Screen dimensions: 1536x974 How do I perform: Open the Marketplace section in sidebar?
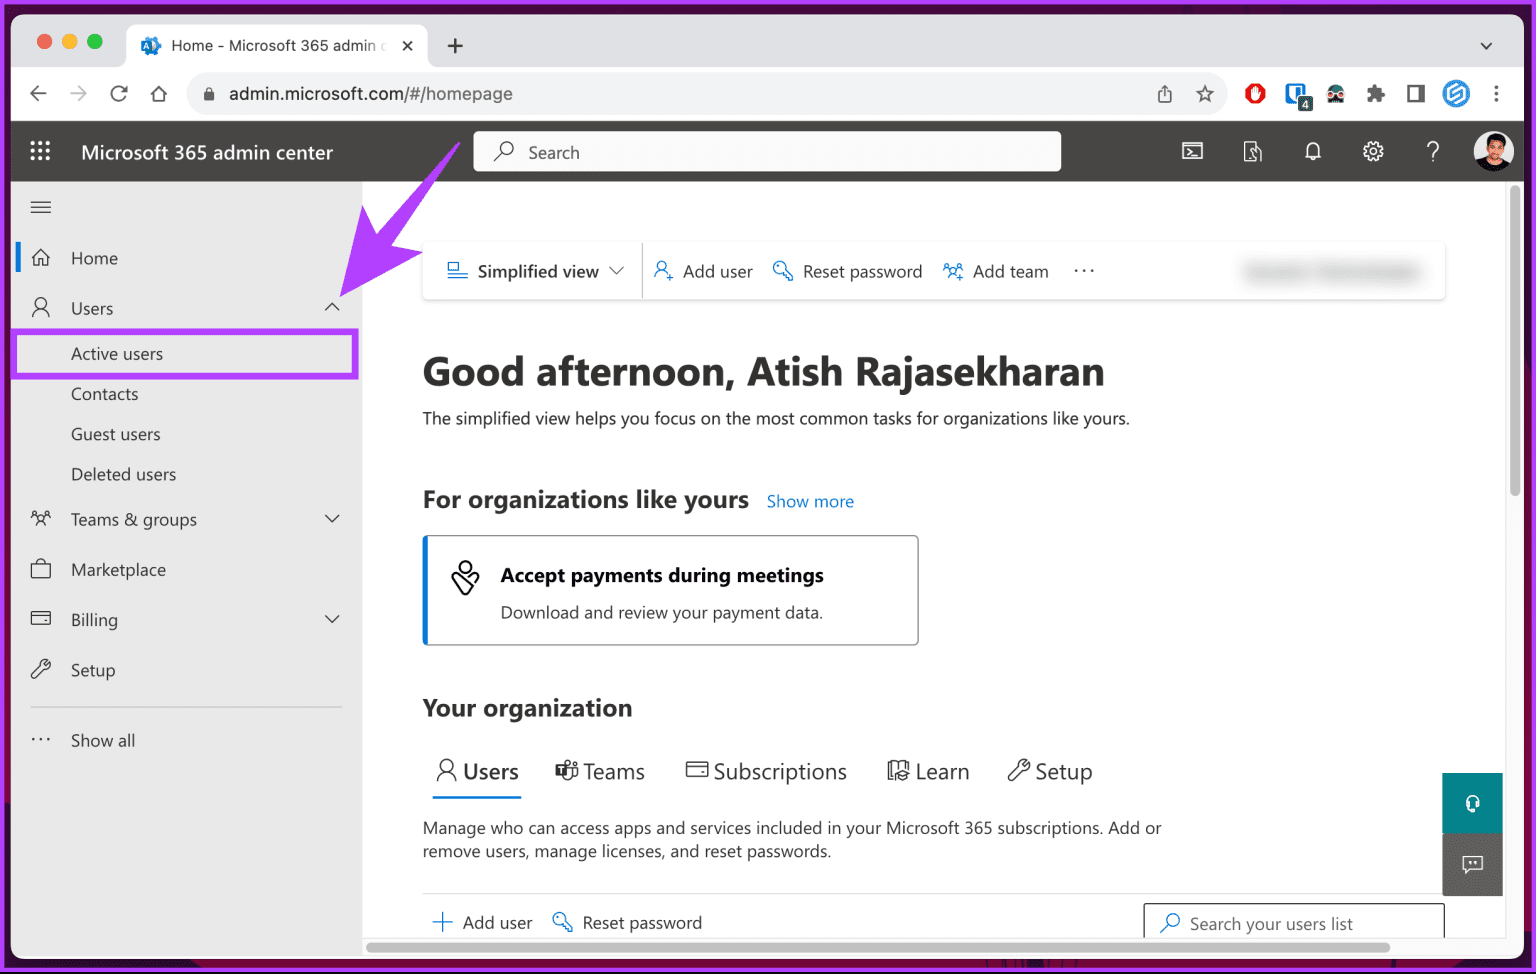118,569
